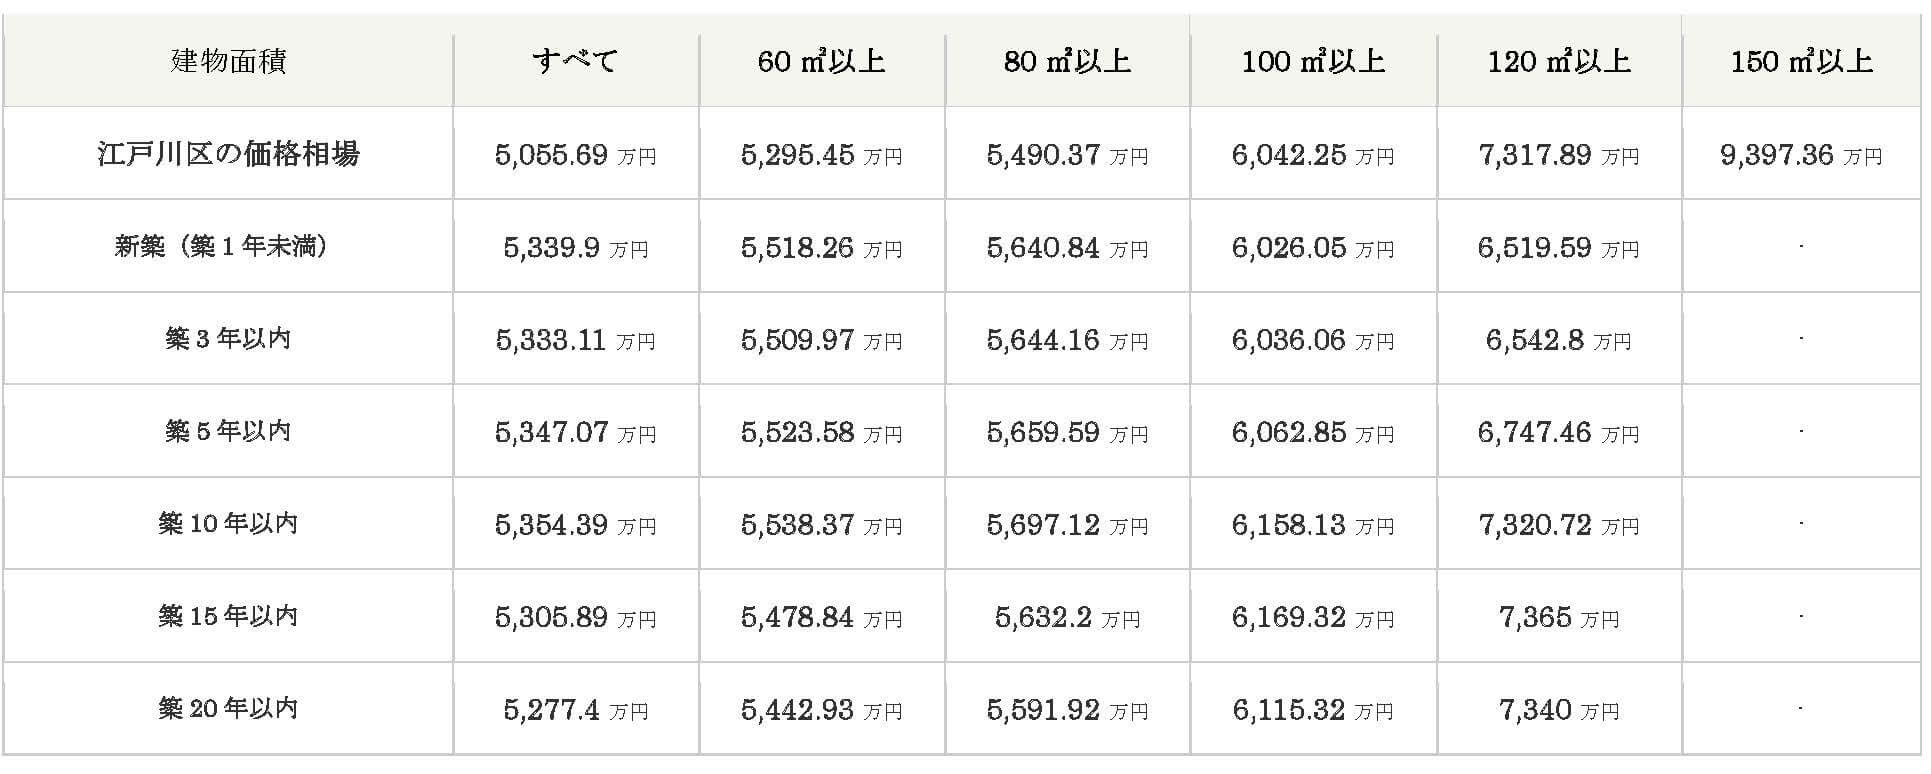Click the 江戸川区の価格相場 row label
1931x774 pixels.
coord(228,154)
